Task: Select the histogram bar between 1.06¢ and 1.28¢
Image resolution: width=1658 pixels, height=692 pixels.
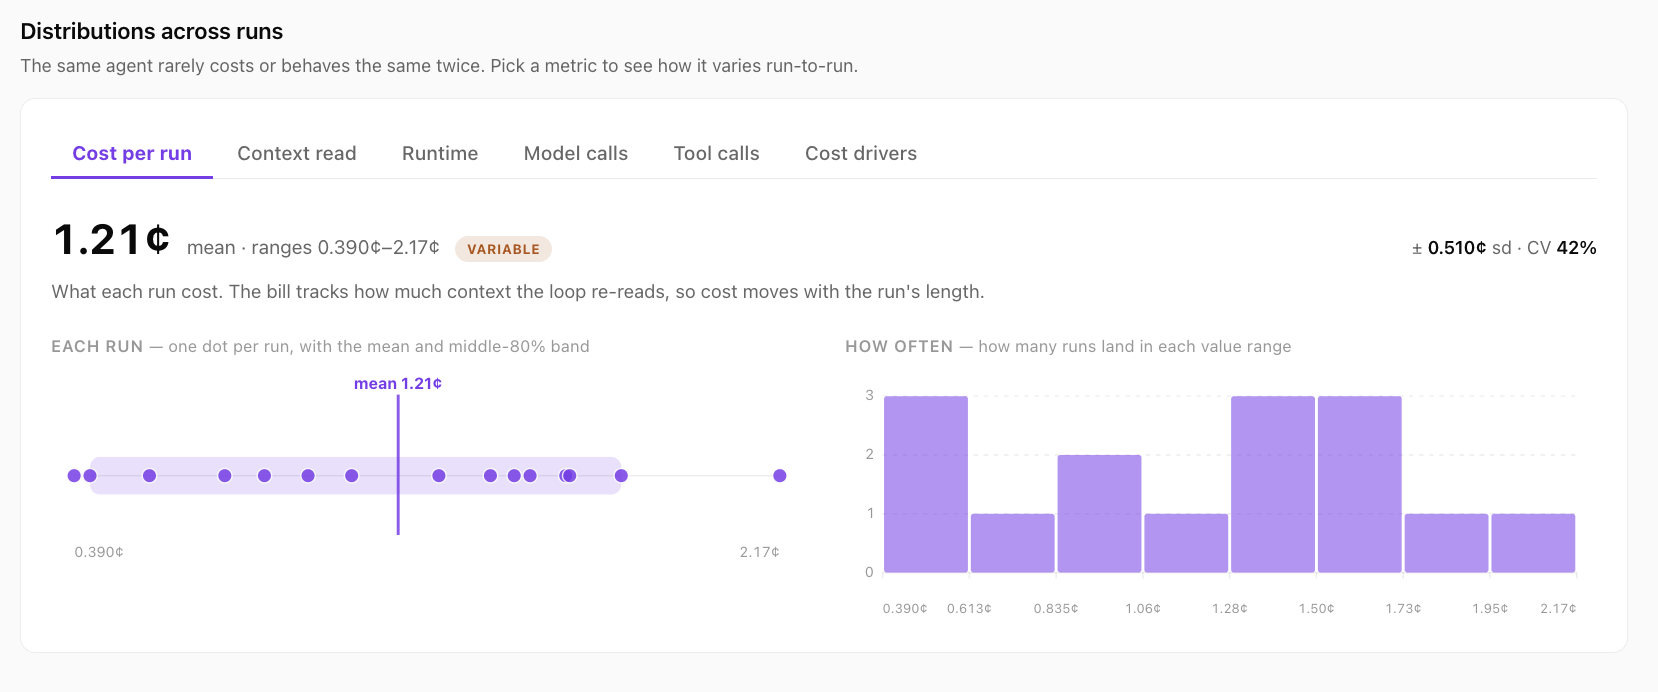Action: (1186, 543)
